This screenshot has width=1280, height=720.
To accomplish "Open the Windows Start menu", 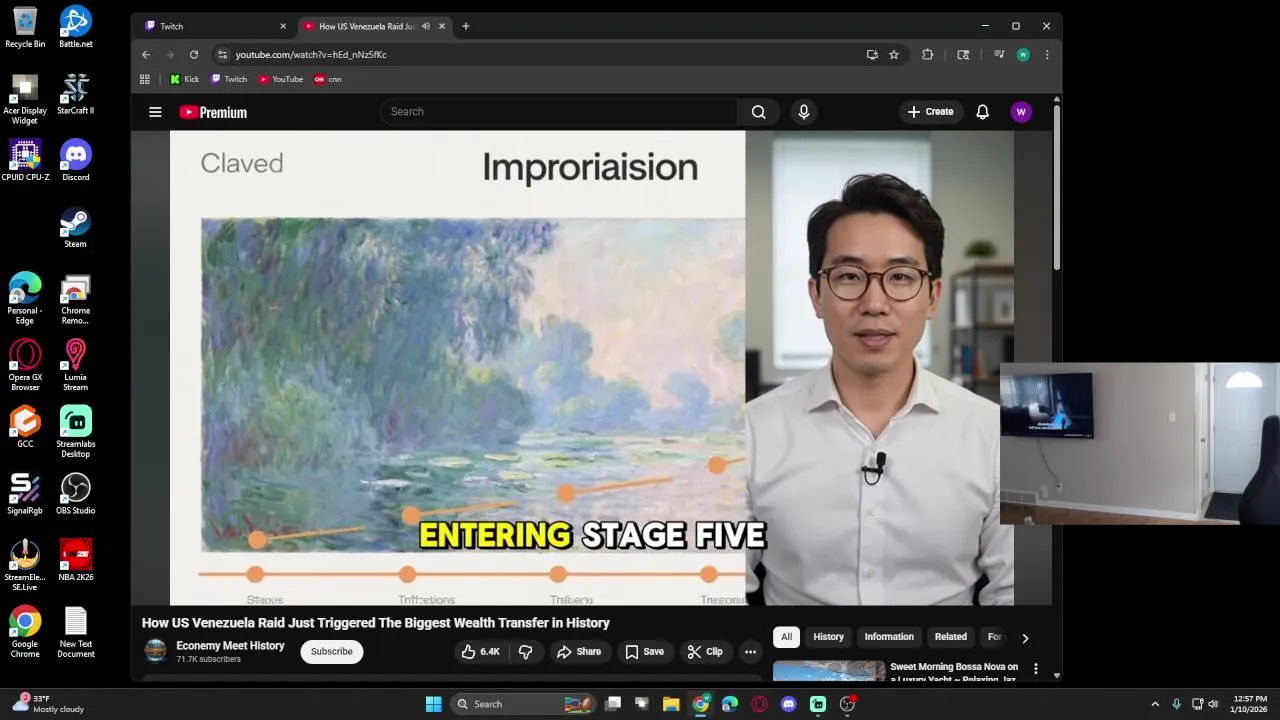I will coord(433,704).
